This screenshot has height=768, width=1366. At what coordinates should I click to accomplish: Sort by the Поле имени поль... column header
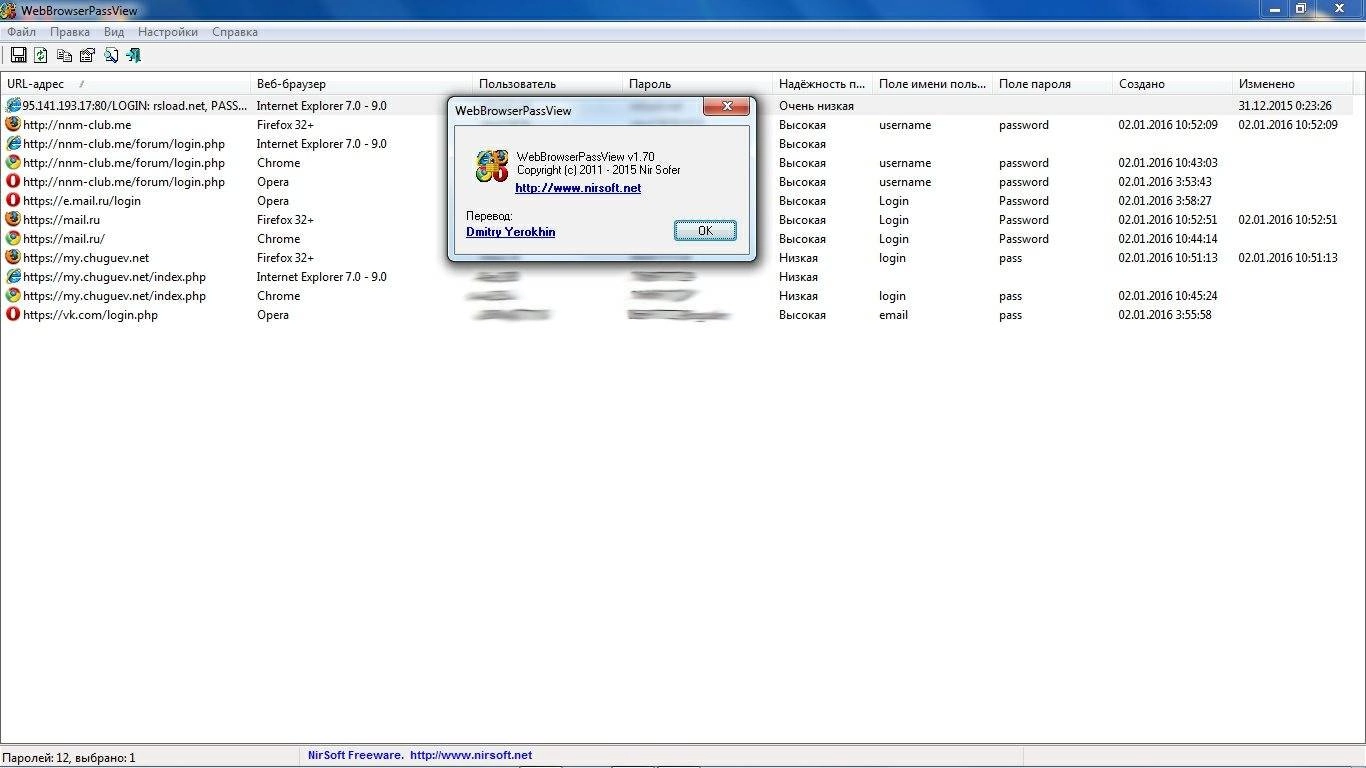coord(932,84)
